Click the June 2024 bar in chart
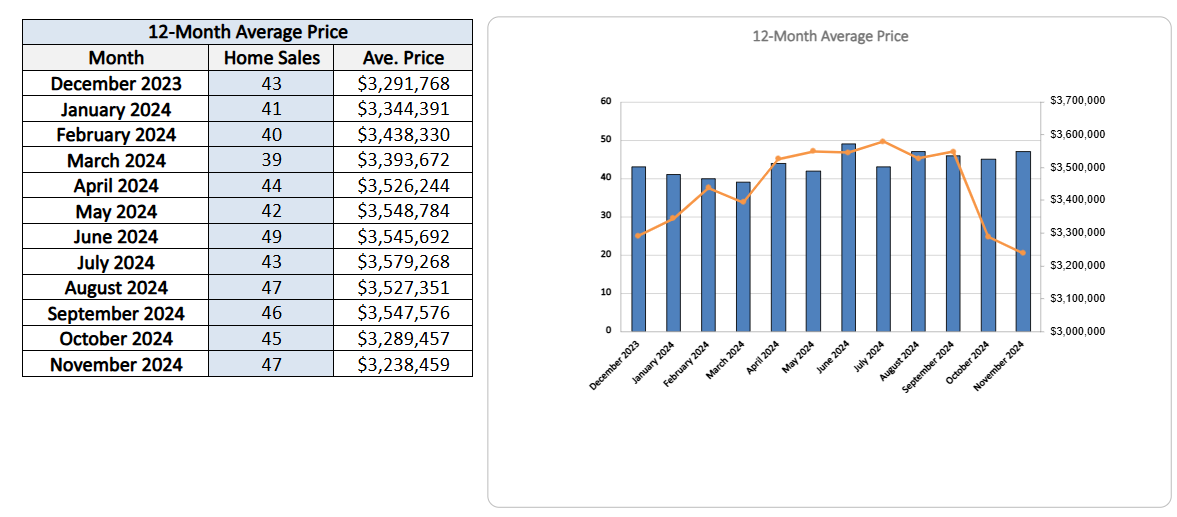 click(x=848, y=237)
